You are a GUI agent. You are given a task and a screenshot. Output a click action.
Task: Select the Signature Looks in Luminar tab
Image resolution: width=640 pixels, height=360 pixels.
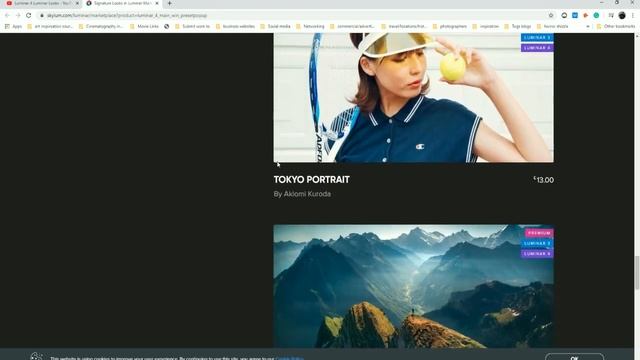pos(122,3)
